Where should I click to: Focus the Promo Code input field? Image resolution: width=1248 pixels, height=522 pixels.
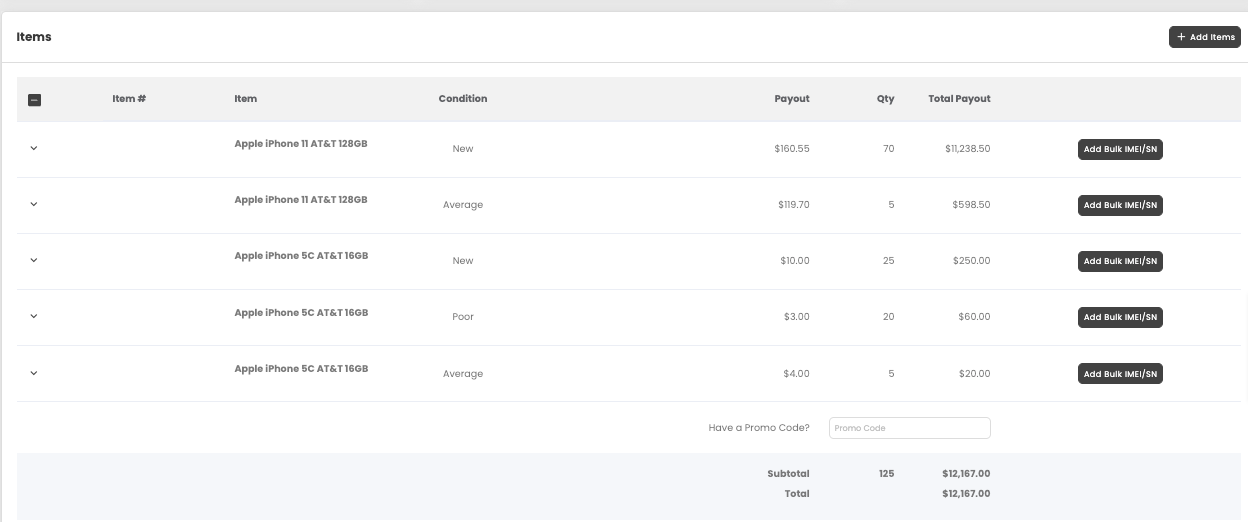click(910, 428)
